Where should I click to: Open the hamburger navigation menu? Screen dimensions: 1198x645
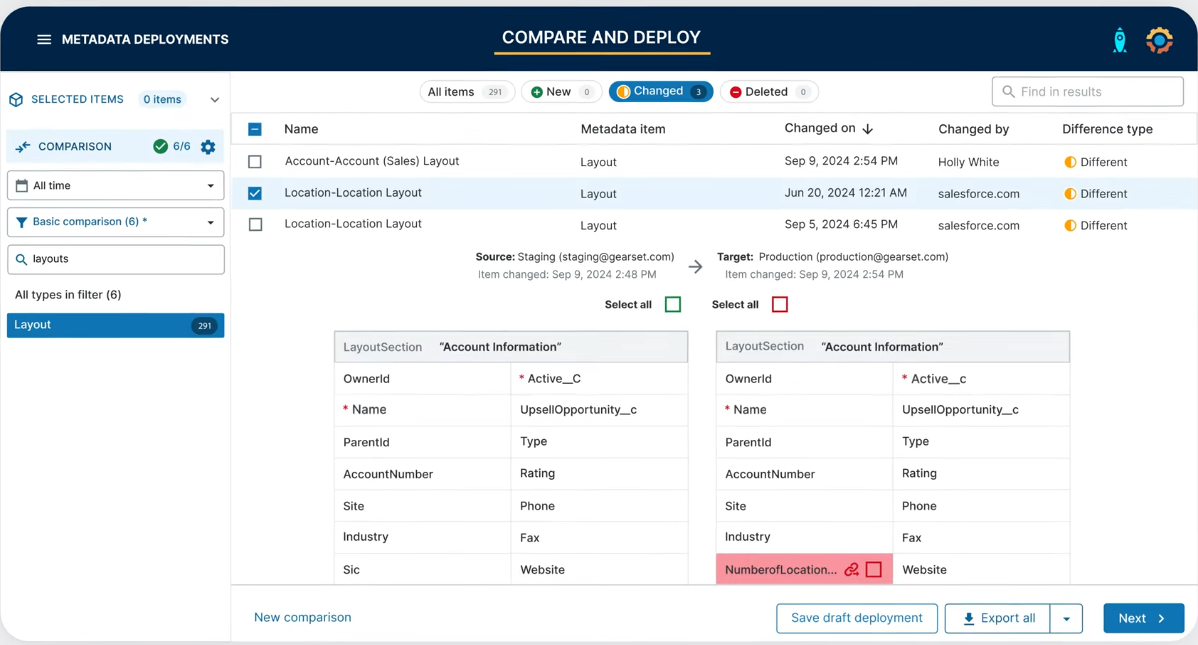point(44,40)
